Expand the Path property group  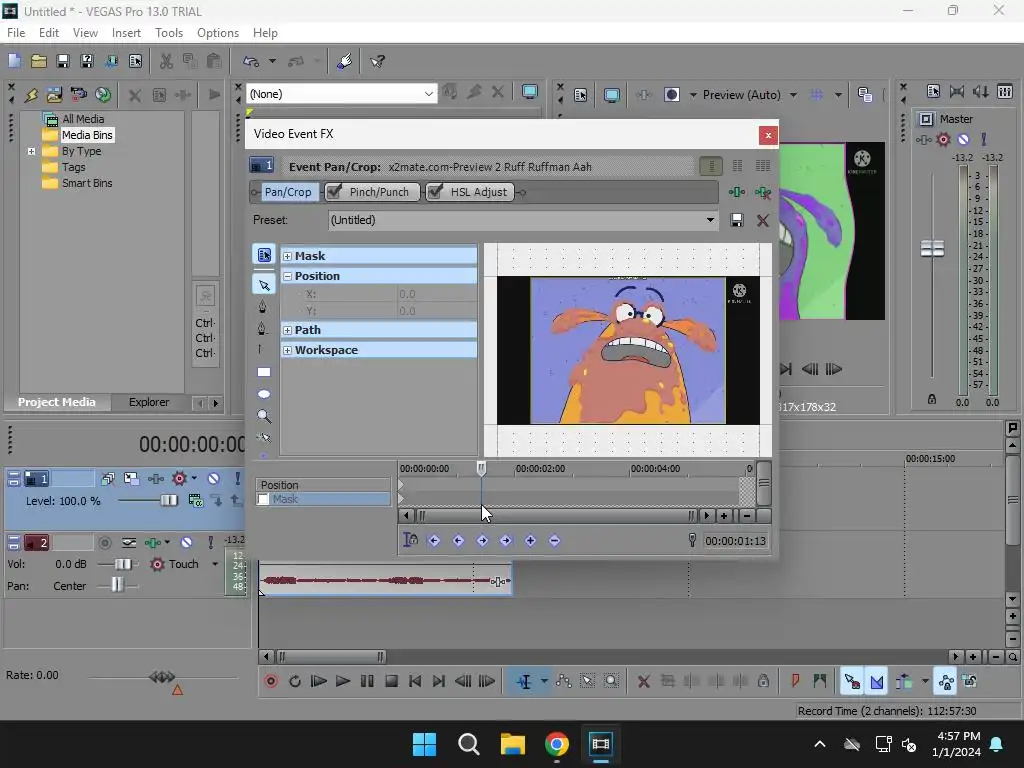[287, 330]
